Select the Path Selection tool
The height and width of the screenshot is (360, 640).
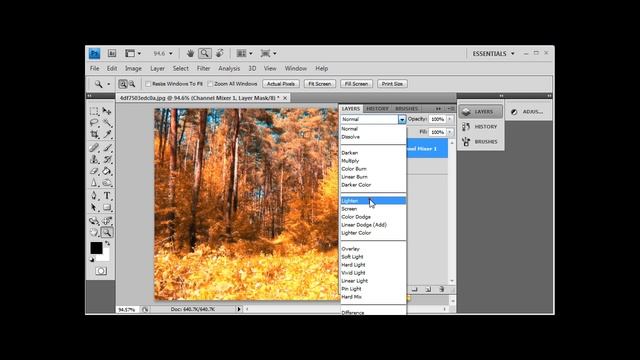[94, 208]
